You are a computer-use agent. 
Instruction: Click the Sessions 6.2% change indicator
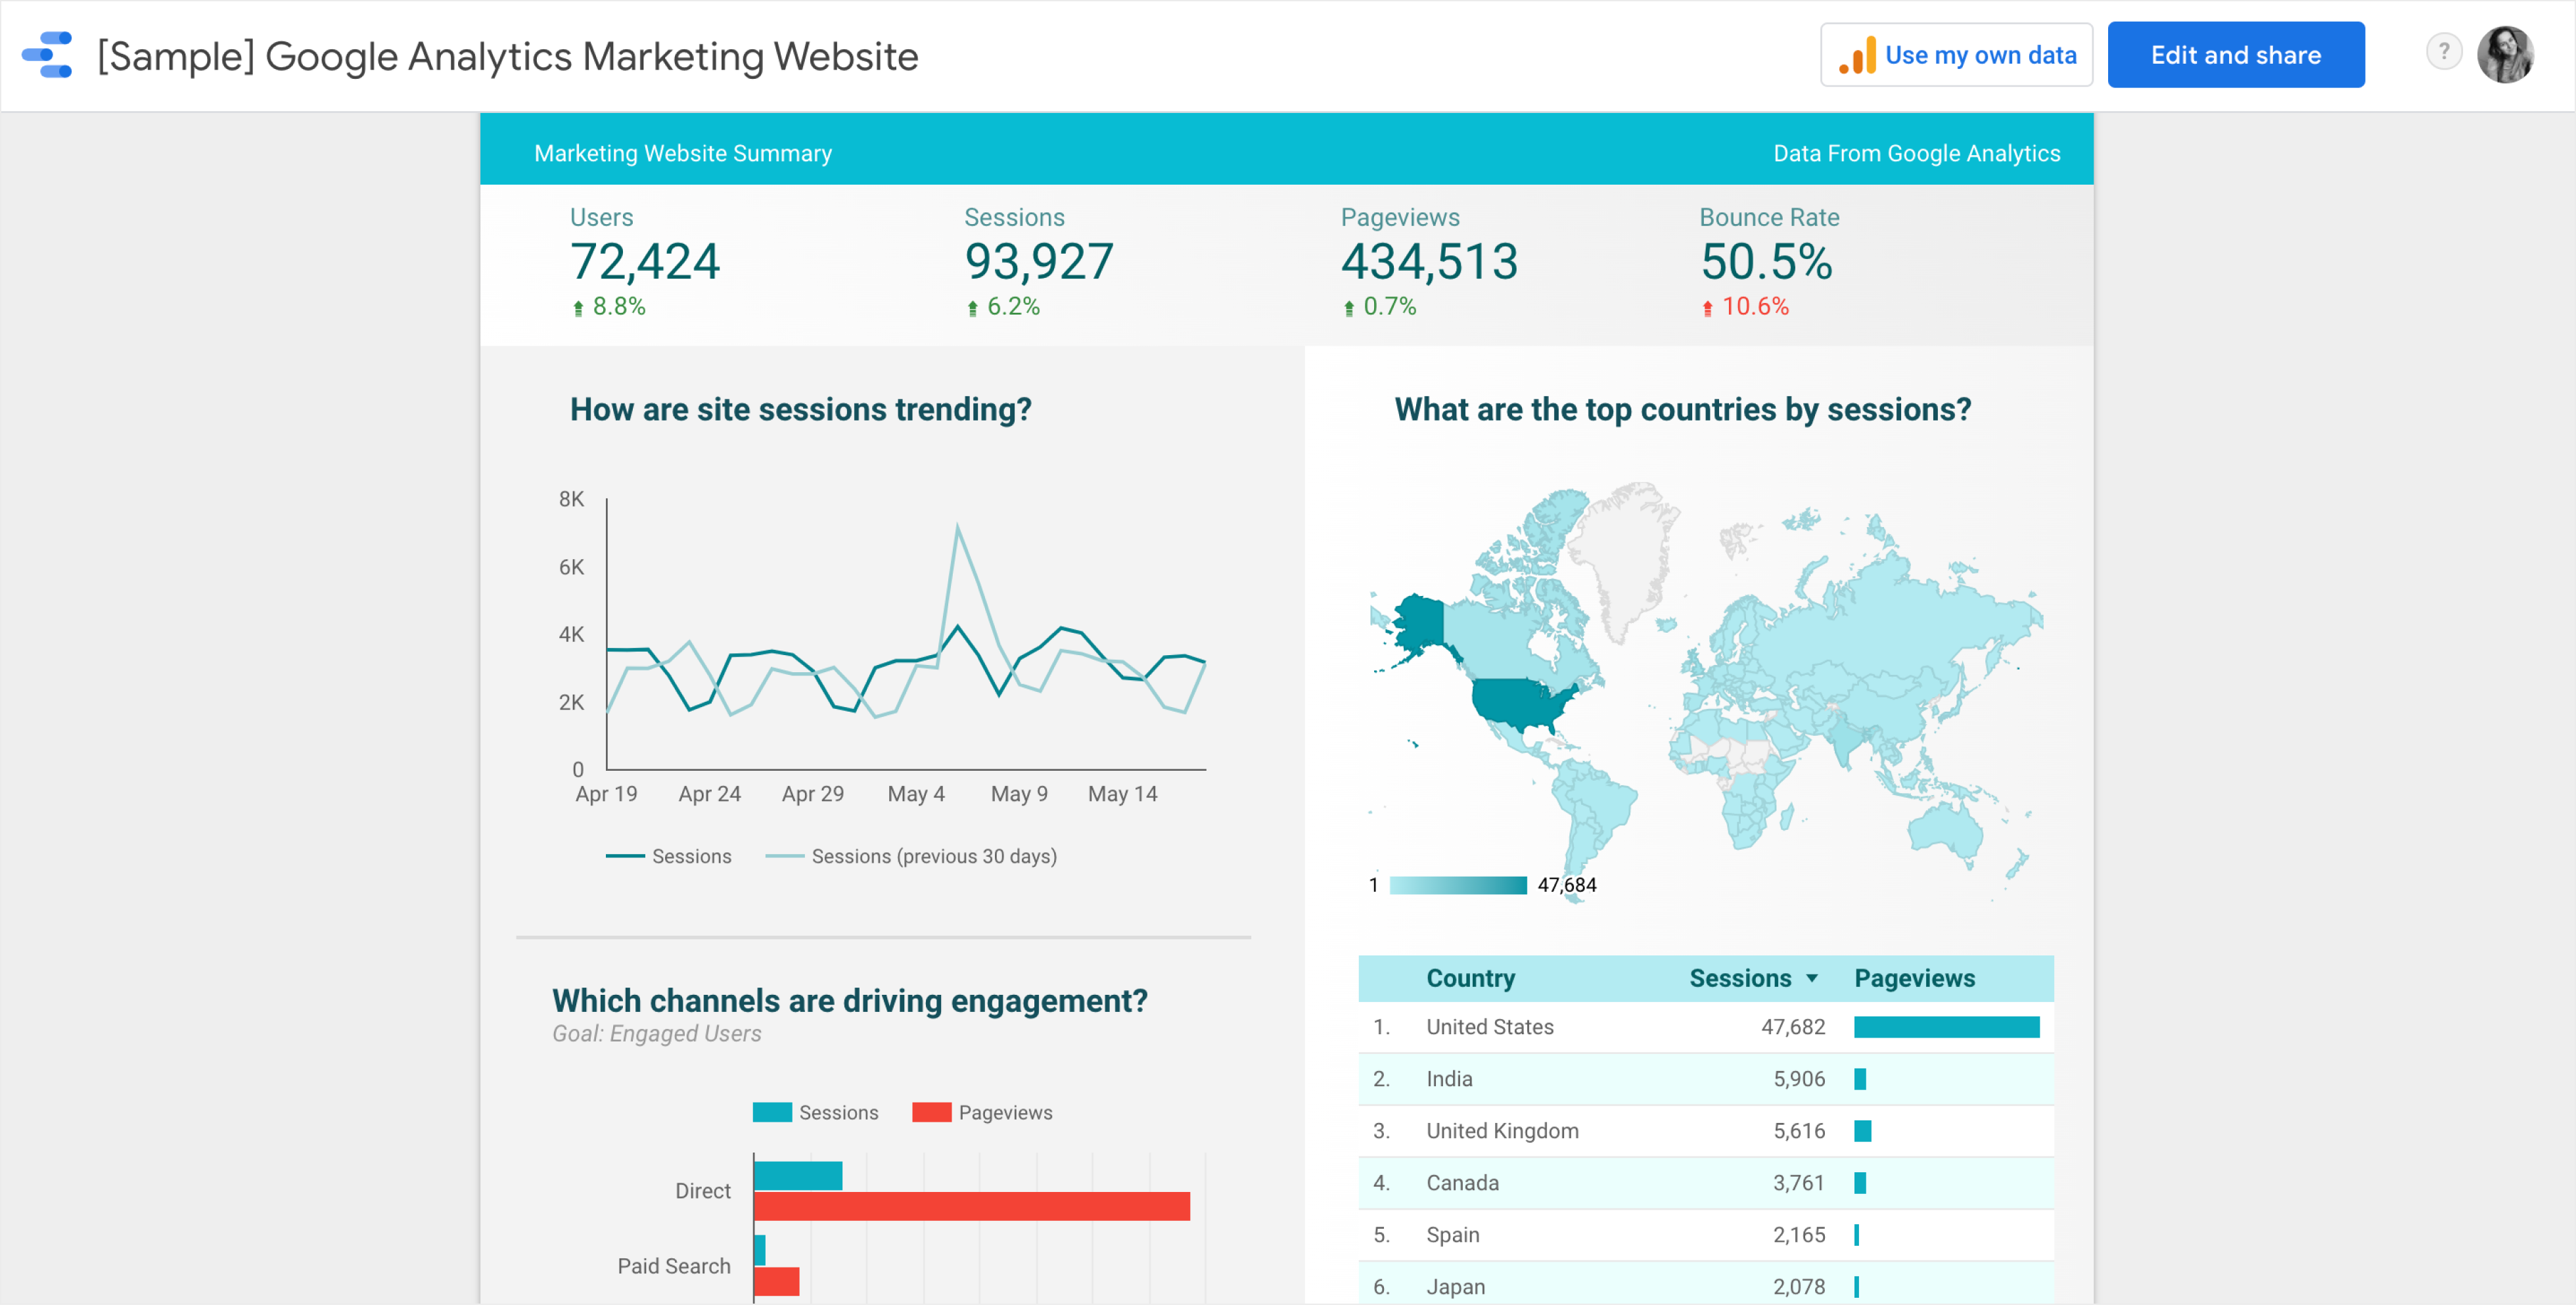click(x=1003, y=307)
